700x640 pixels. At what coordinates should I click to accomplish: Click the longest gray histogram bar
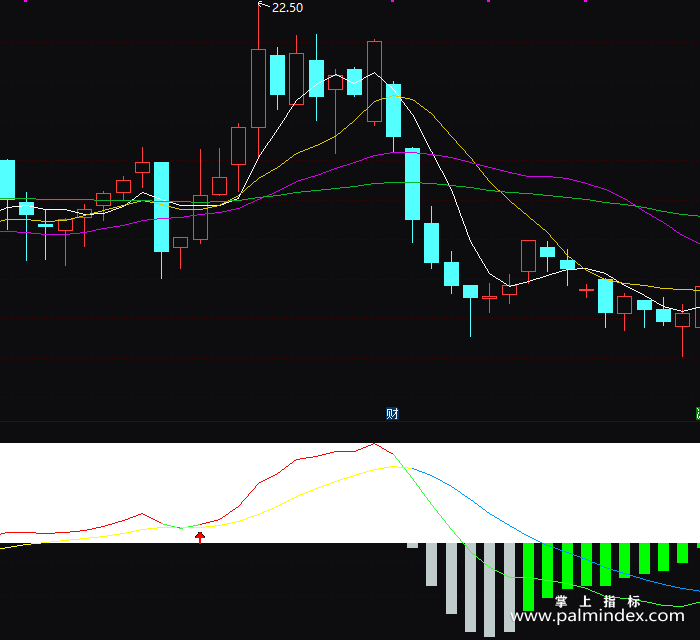tap(489, 590)
